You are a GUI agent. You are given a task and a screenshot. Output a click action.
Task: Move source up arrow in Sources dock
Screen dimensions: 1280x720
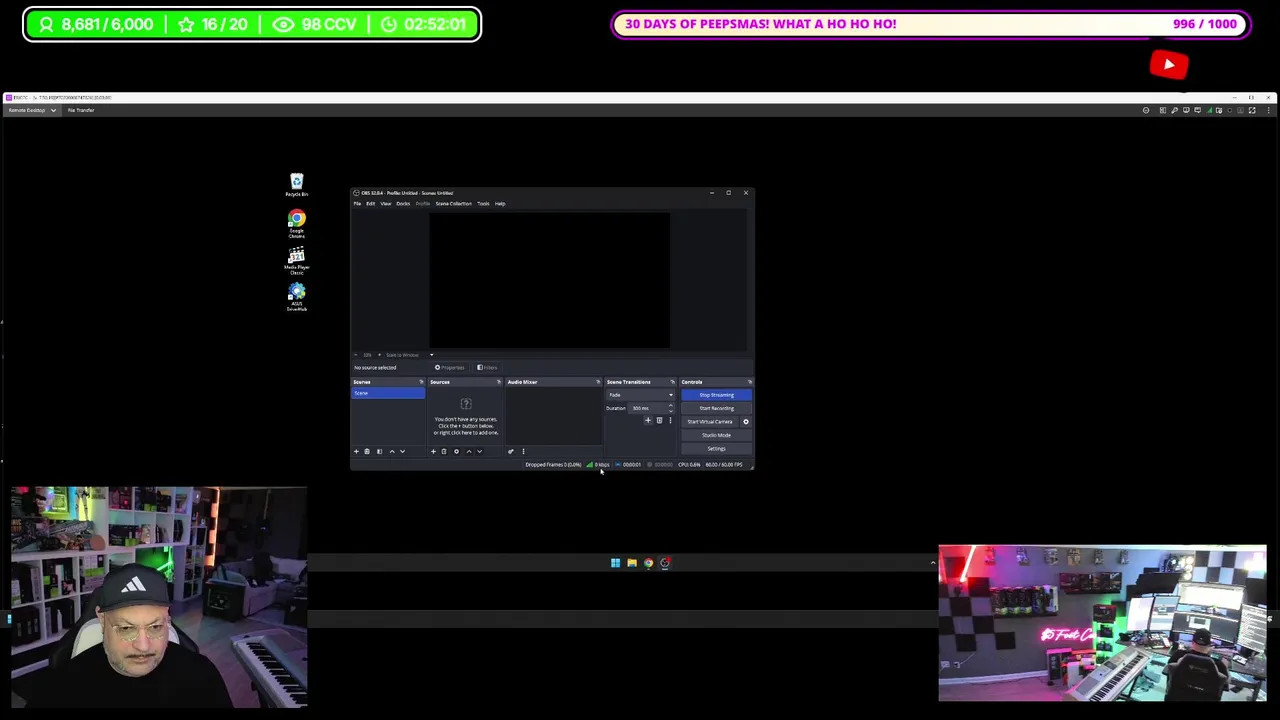(468, 451)
